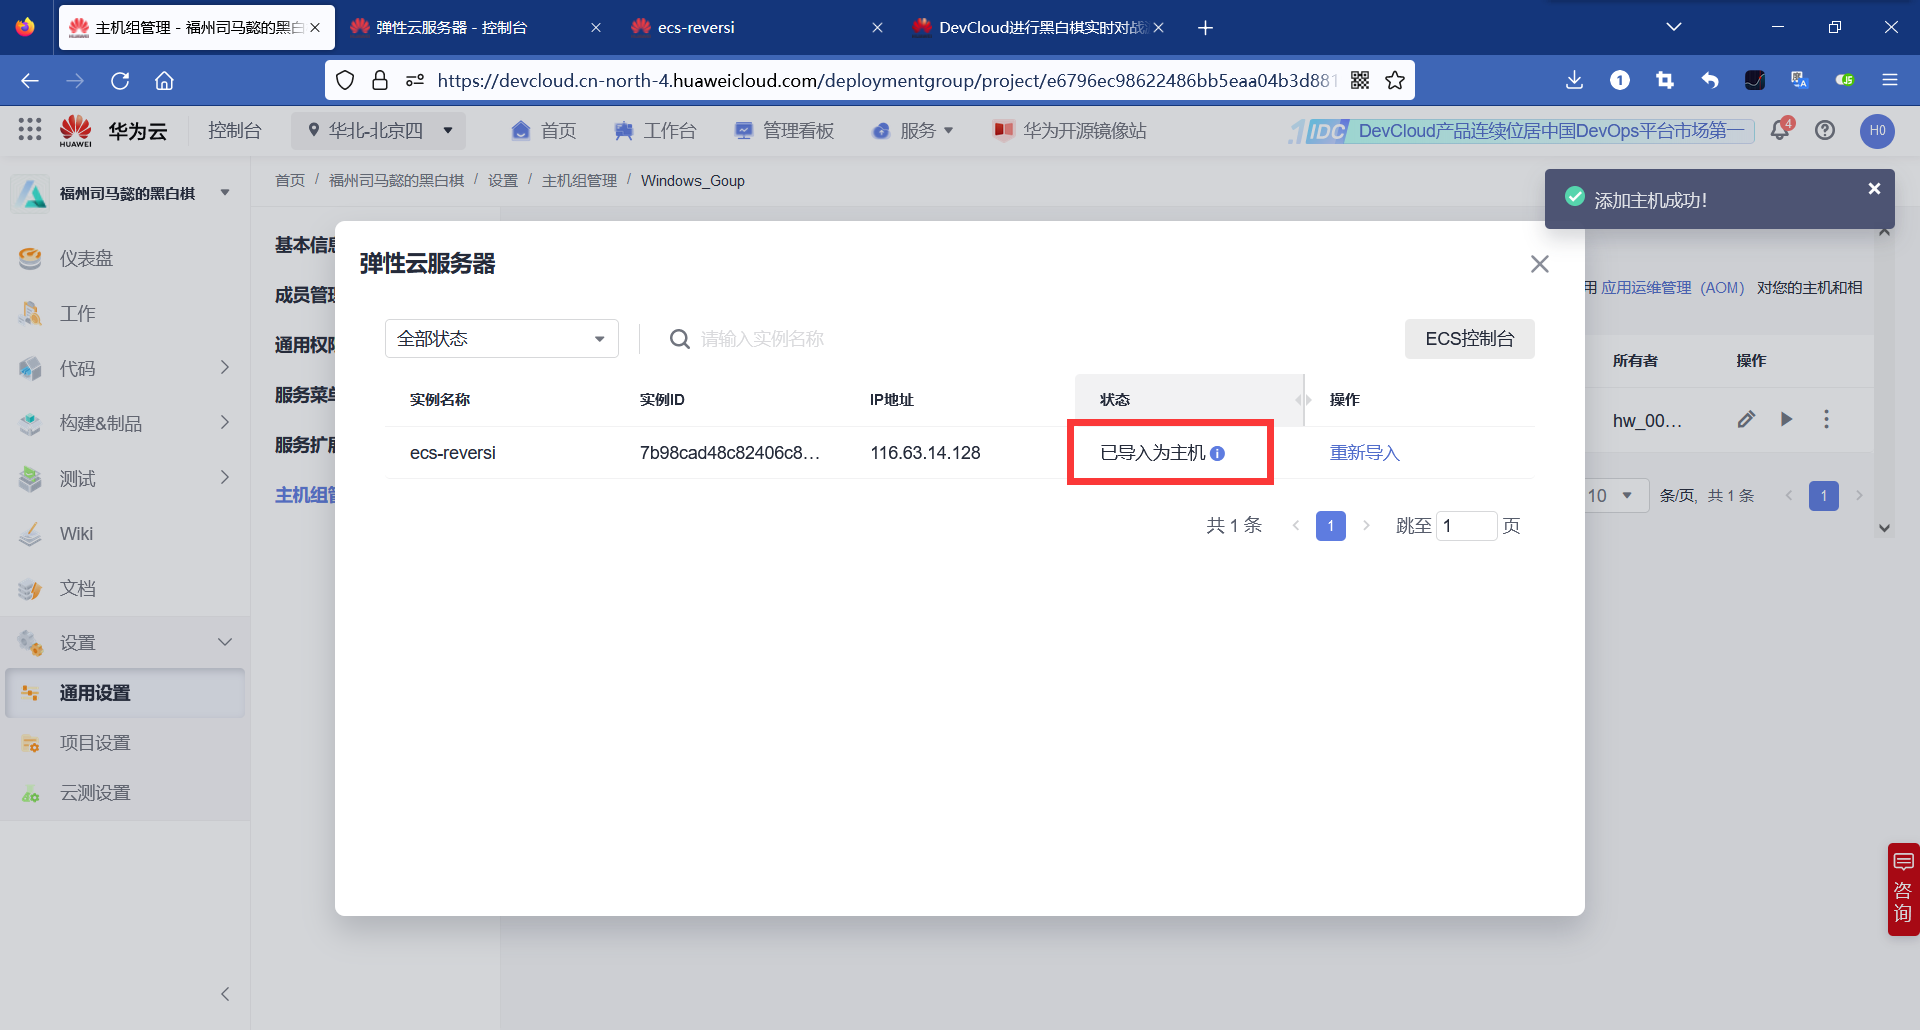
Task: Open the app grid launcher icon
Action: click(30, 130)
